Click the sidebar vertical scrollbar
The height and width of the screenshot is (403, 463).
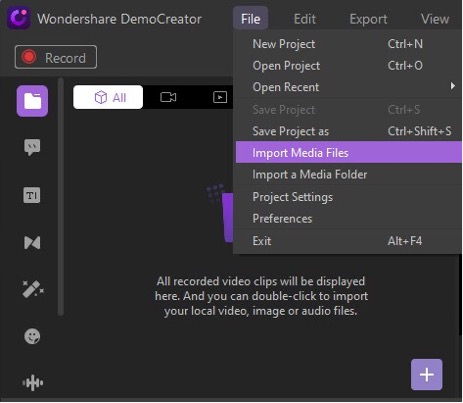tap(60, 197)
